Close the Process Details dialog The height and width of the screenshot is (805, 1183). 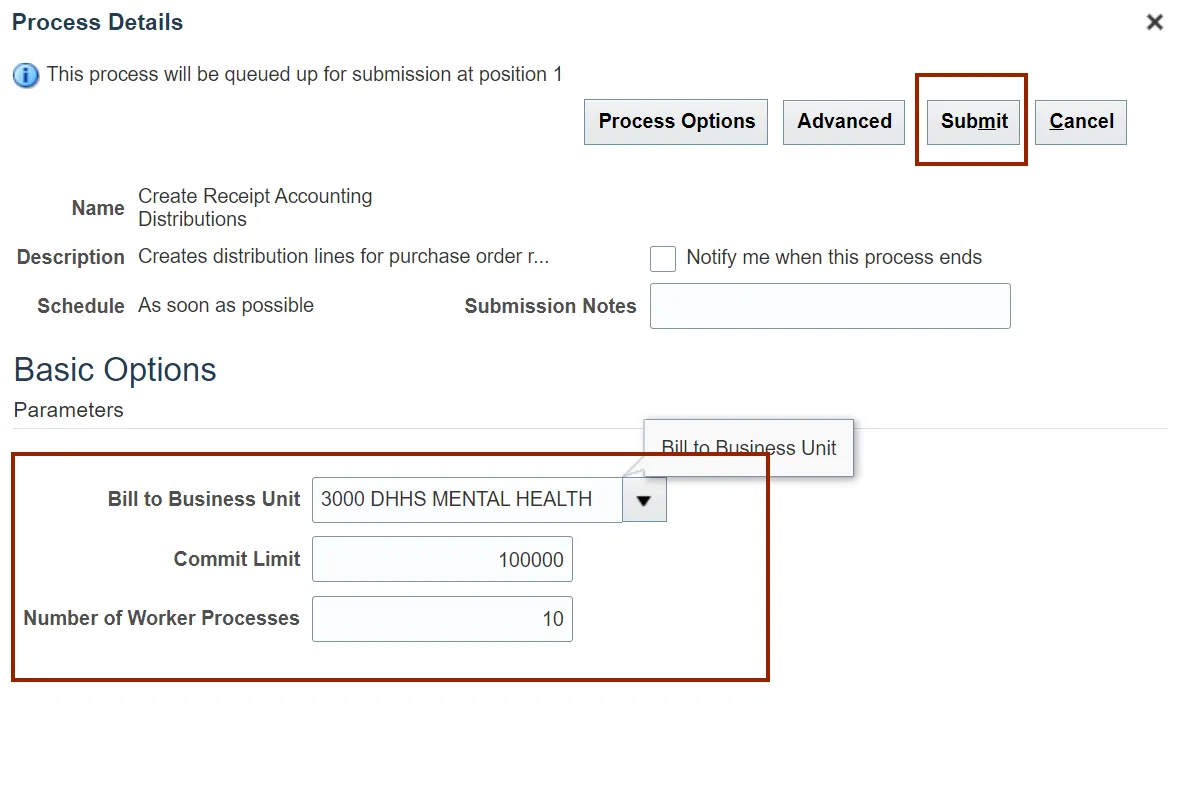[1154, 22]
